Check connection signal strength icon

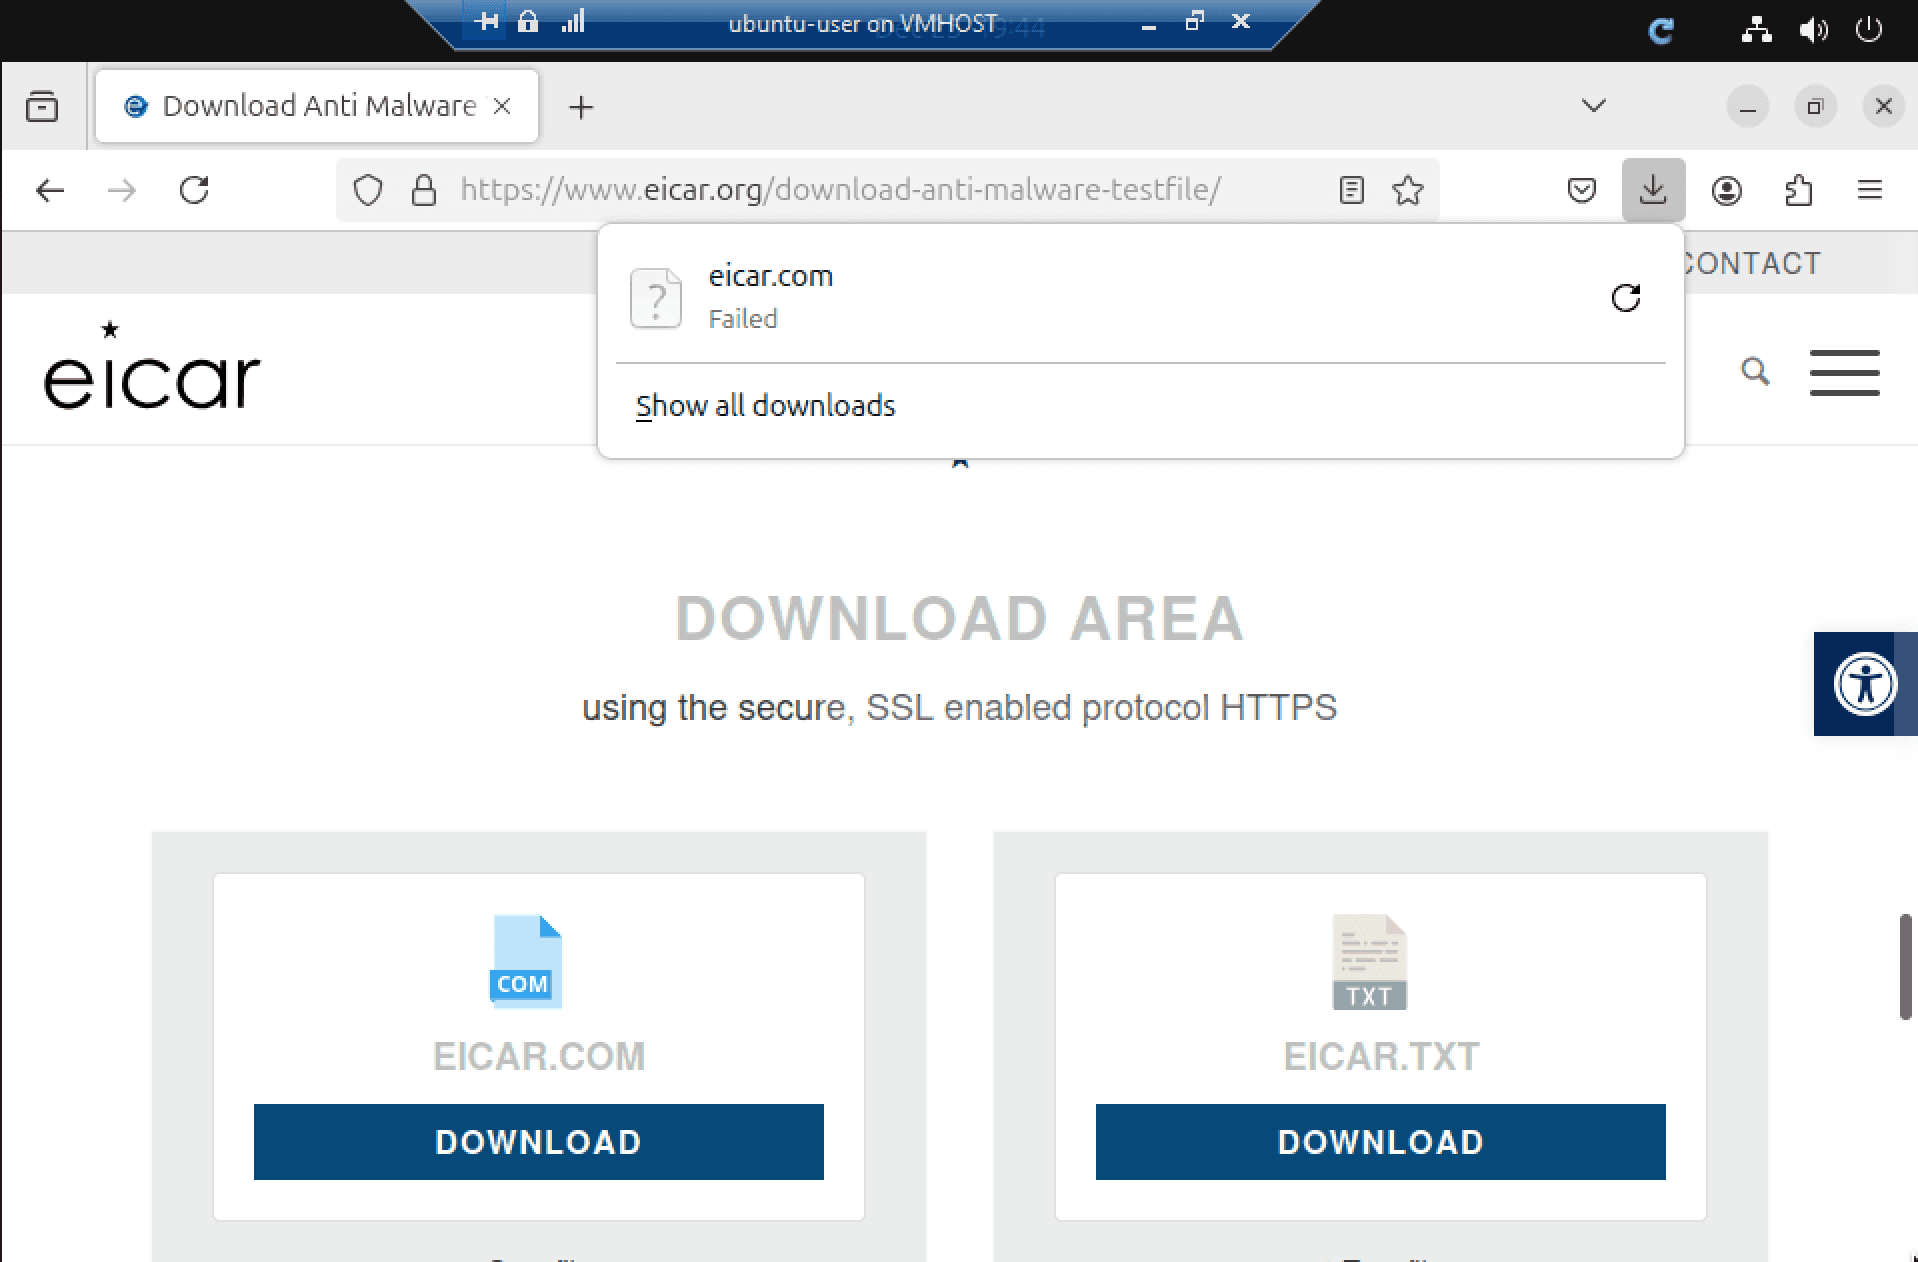pos(573,21)
